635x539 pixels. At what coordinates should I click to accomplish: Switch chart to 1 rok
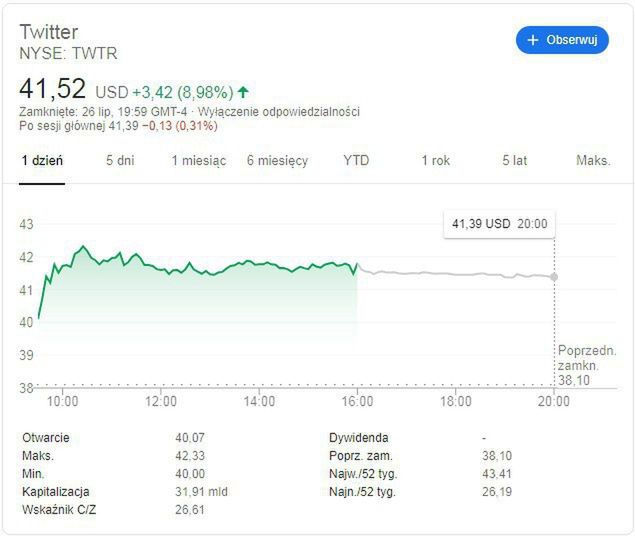coord(435,160)
